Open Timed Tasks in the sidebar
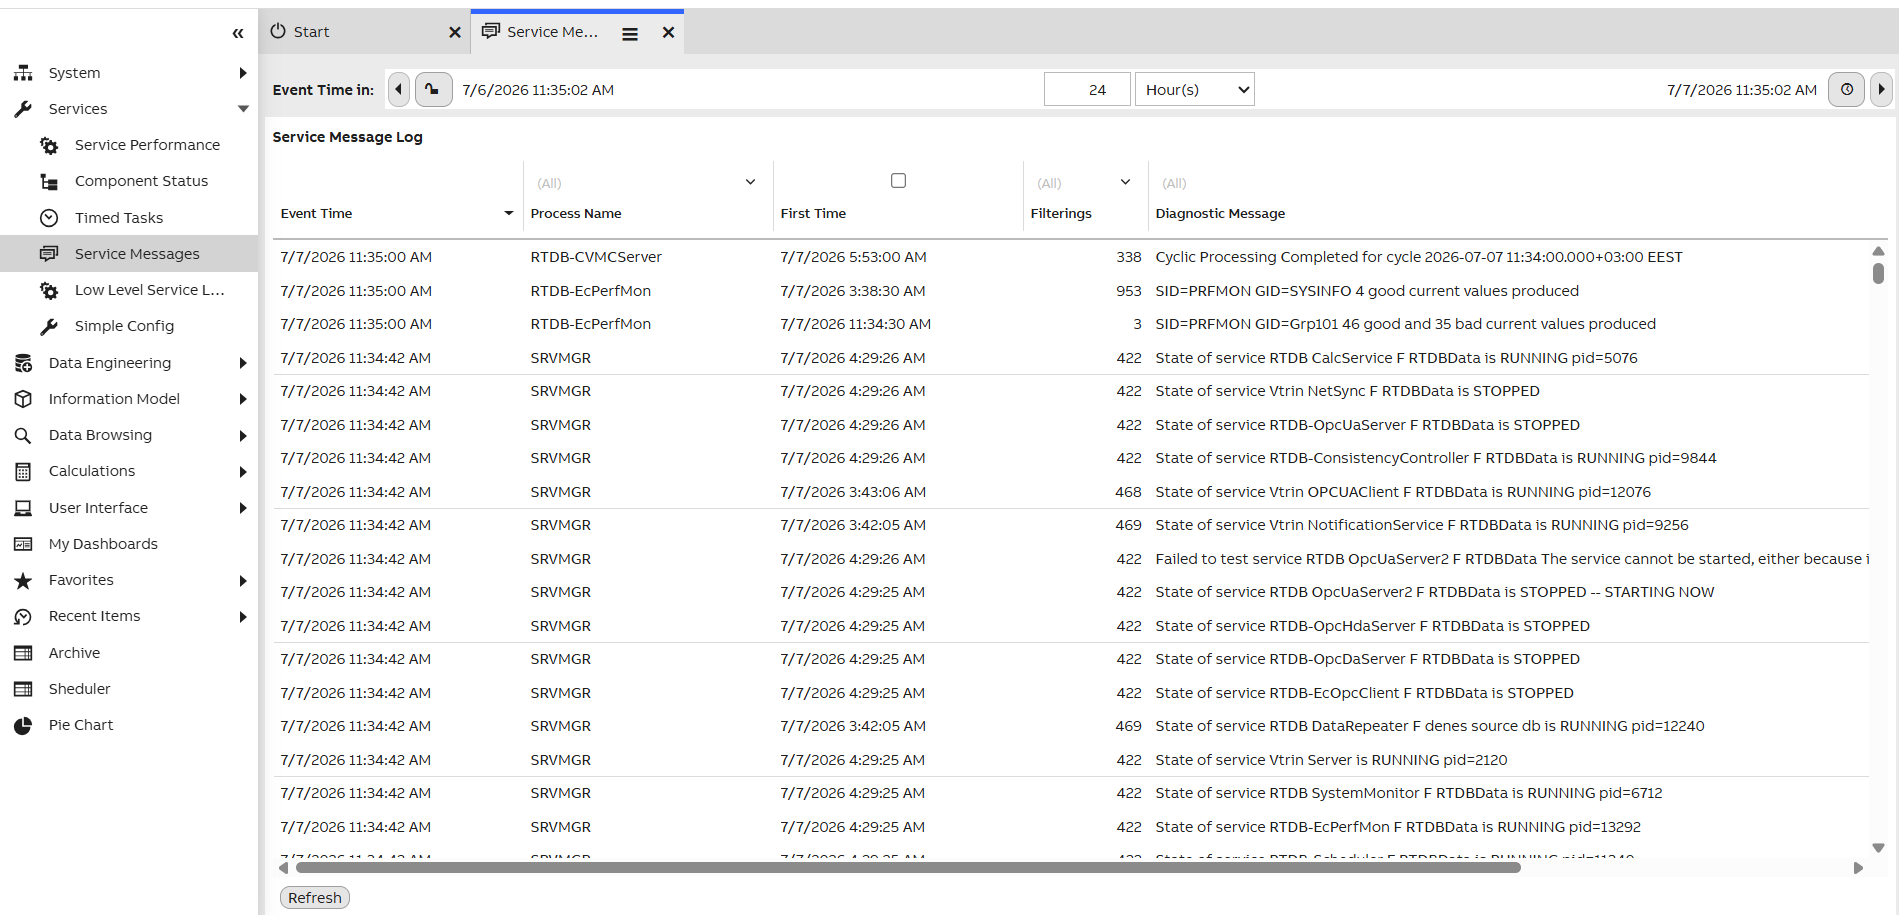 [x=118, y=218]
